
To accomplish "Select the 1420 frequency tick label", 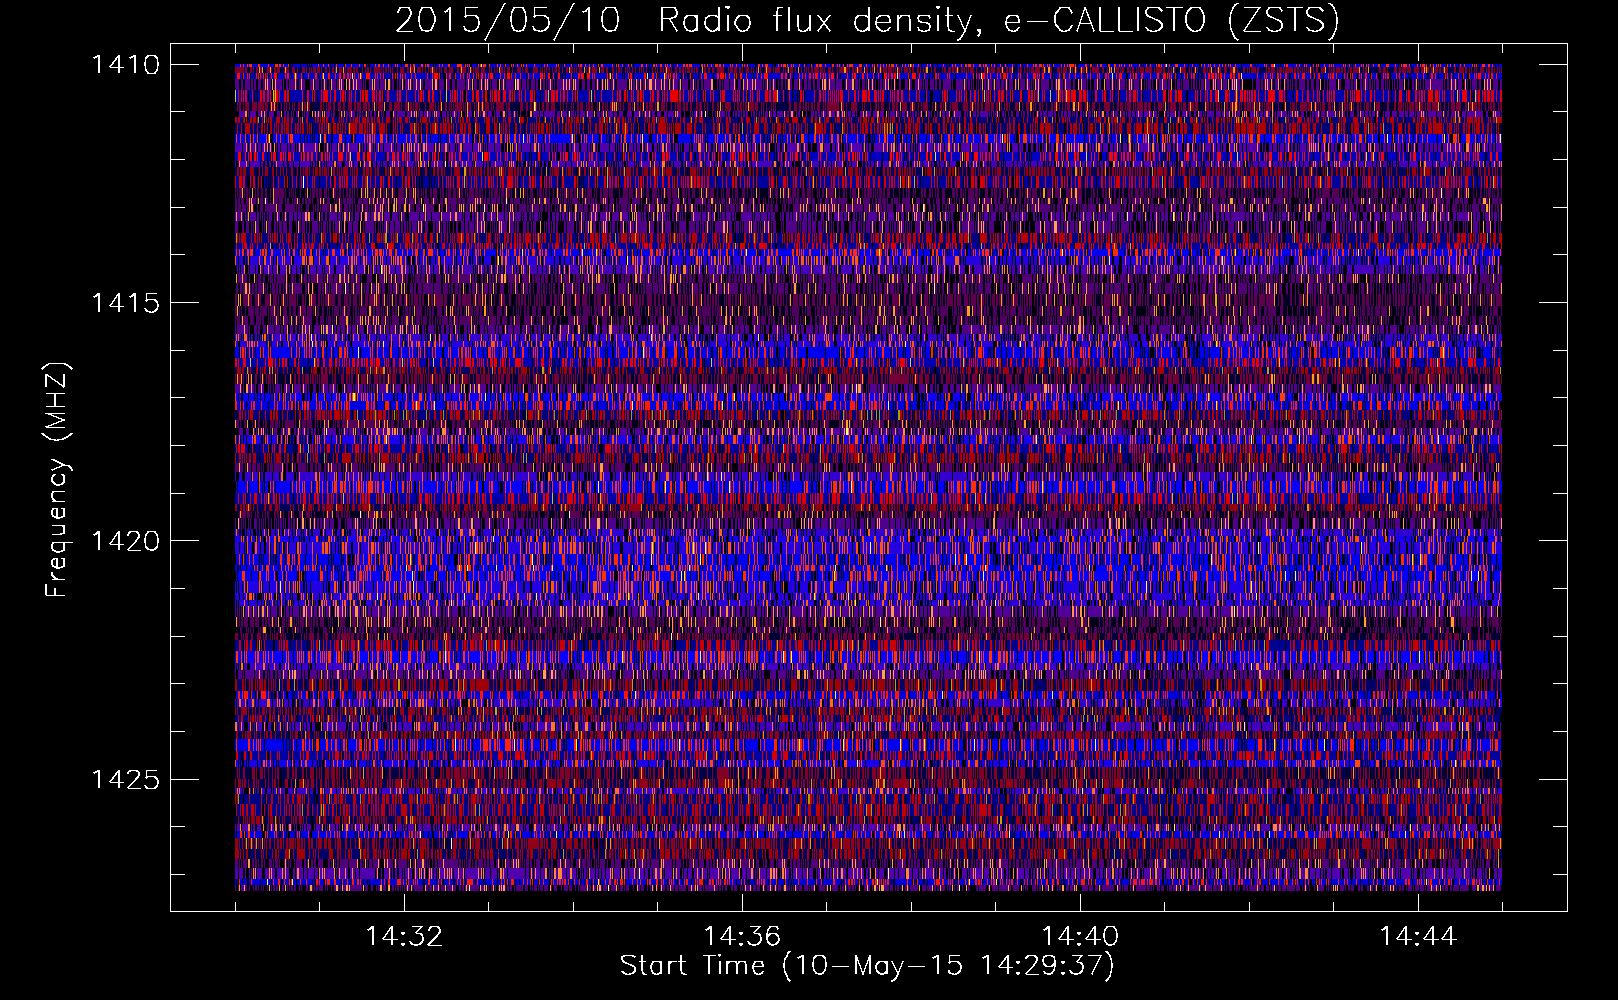I will coord(125,541).
